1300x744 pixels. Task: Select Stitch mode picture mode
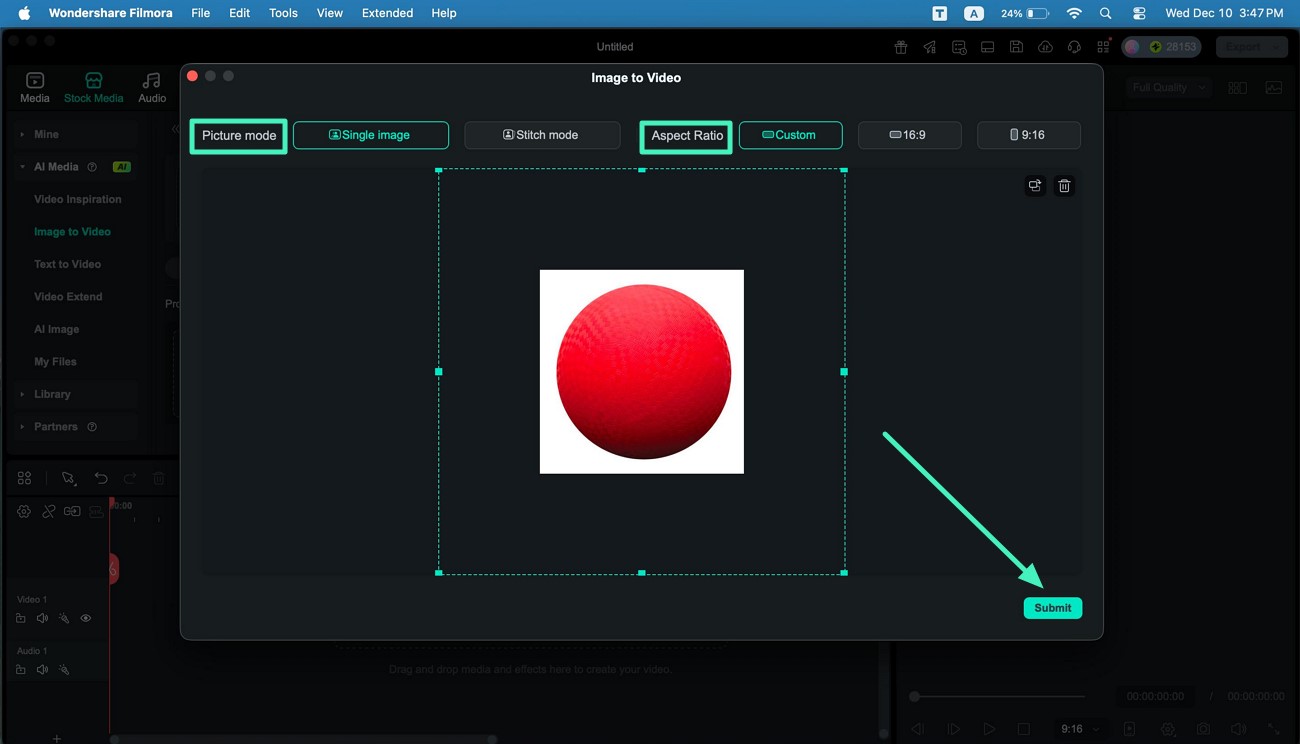pyautogui.click(x=542, y=135)
